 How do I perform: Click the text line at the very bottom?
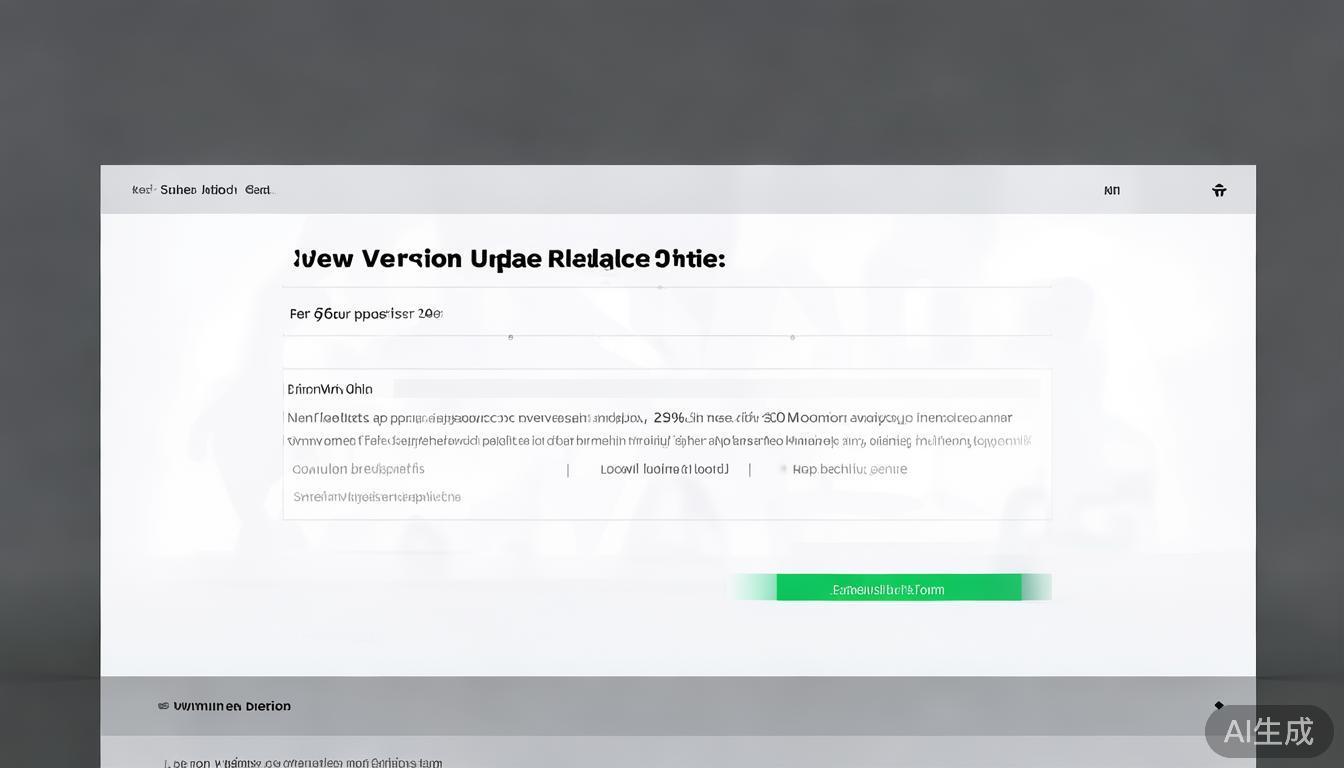pyautogui.click(x=303, y=763)
